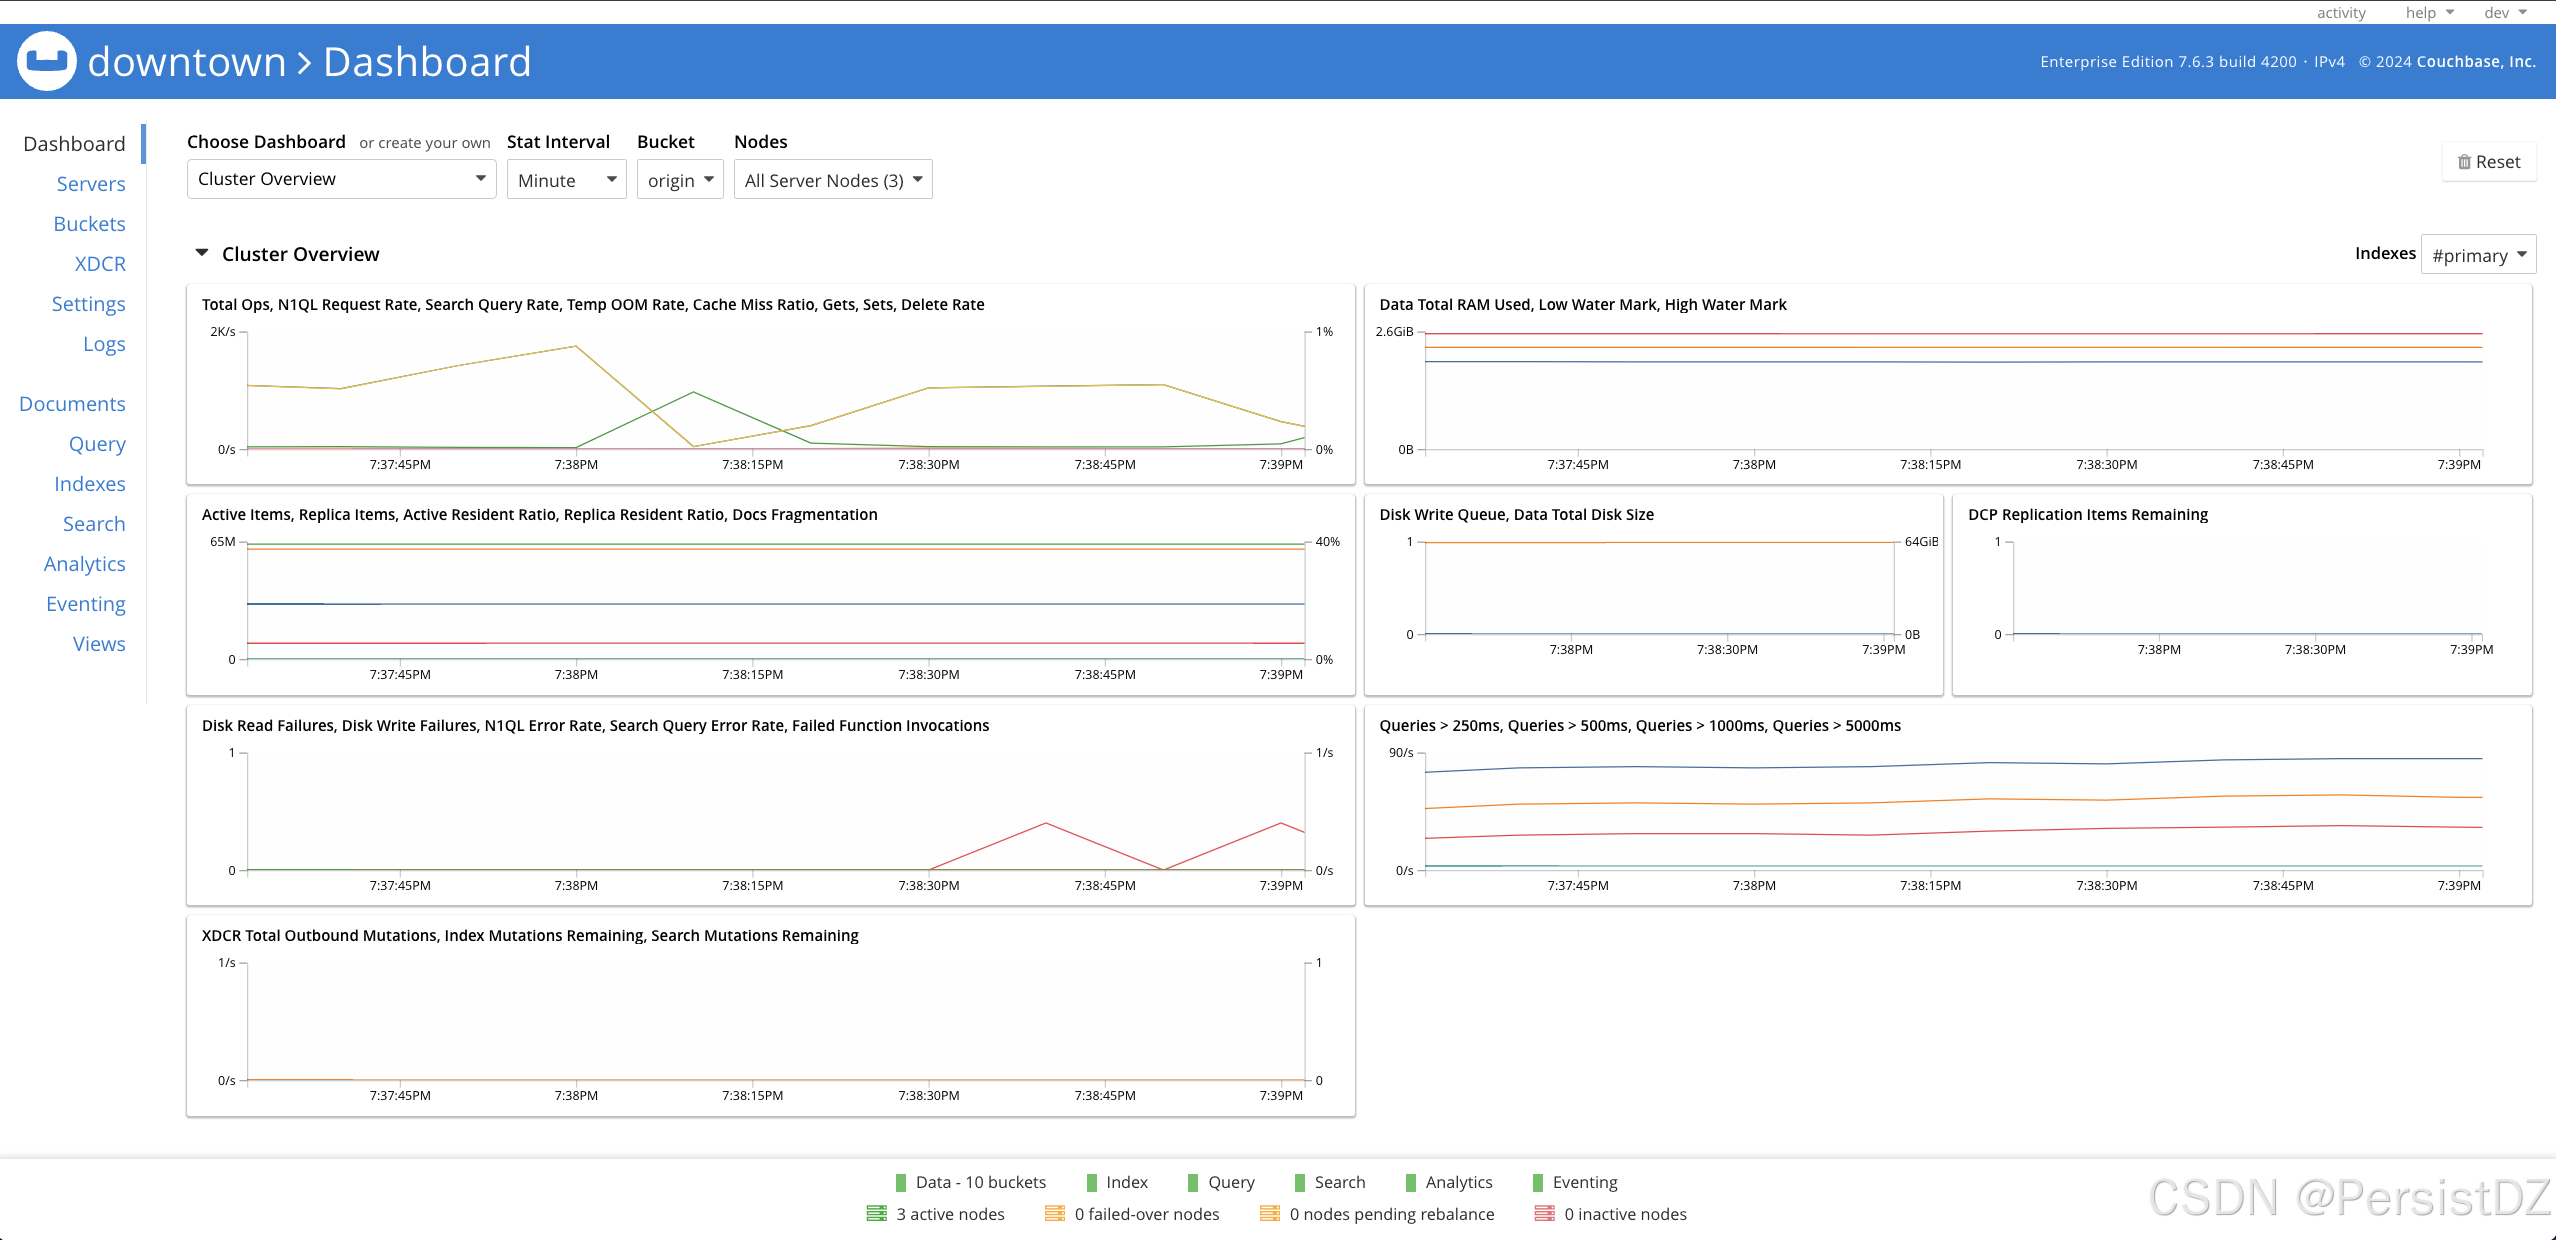Go to Indexes page

pos(90,484)
